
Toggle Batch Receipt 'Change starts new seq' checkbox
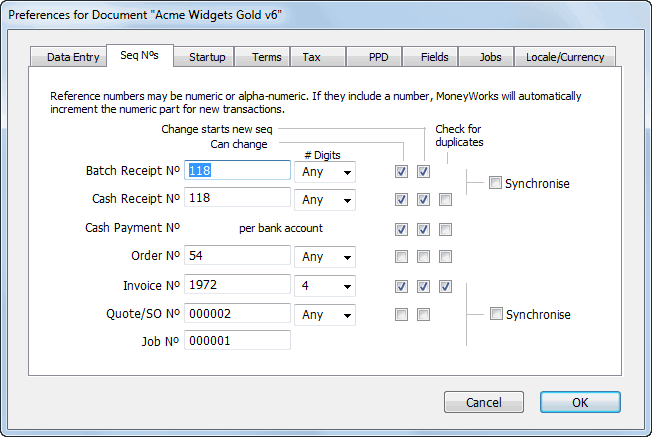pos(423,171)
